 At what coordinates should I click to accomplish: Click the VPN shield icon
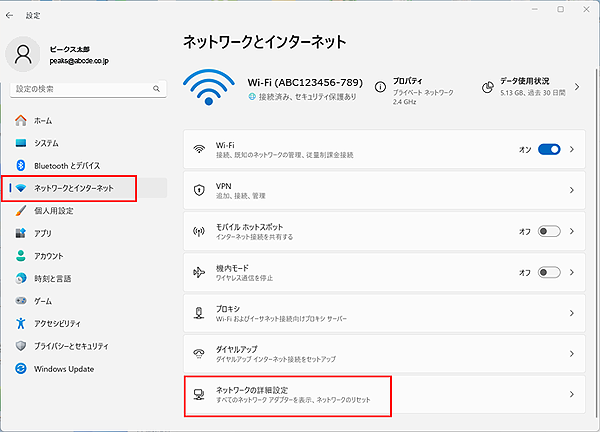pyautogui.click(x=199, y=190)
